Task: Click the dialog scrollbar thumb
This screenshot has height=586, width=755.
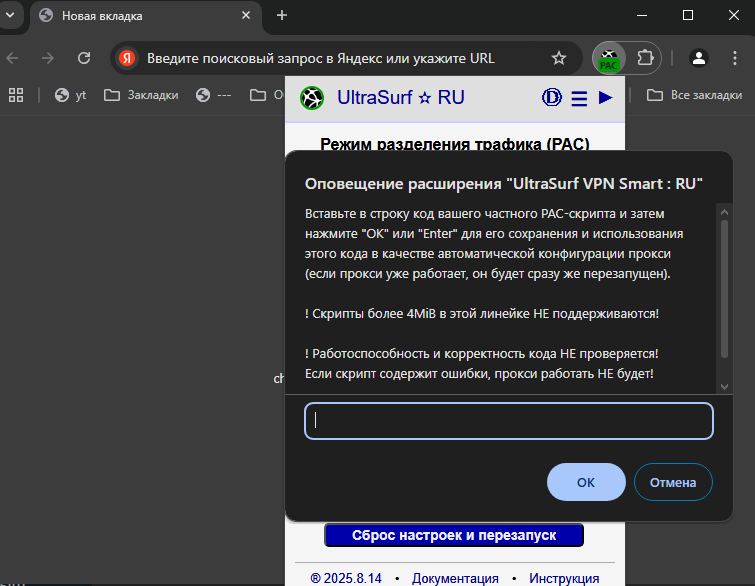Action: (724, 289)
